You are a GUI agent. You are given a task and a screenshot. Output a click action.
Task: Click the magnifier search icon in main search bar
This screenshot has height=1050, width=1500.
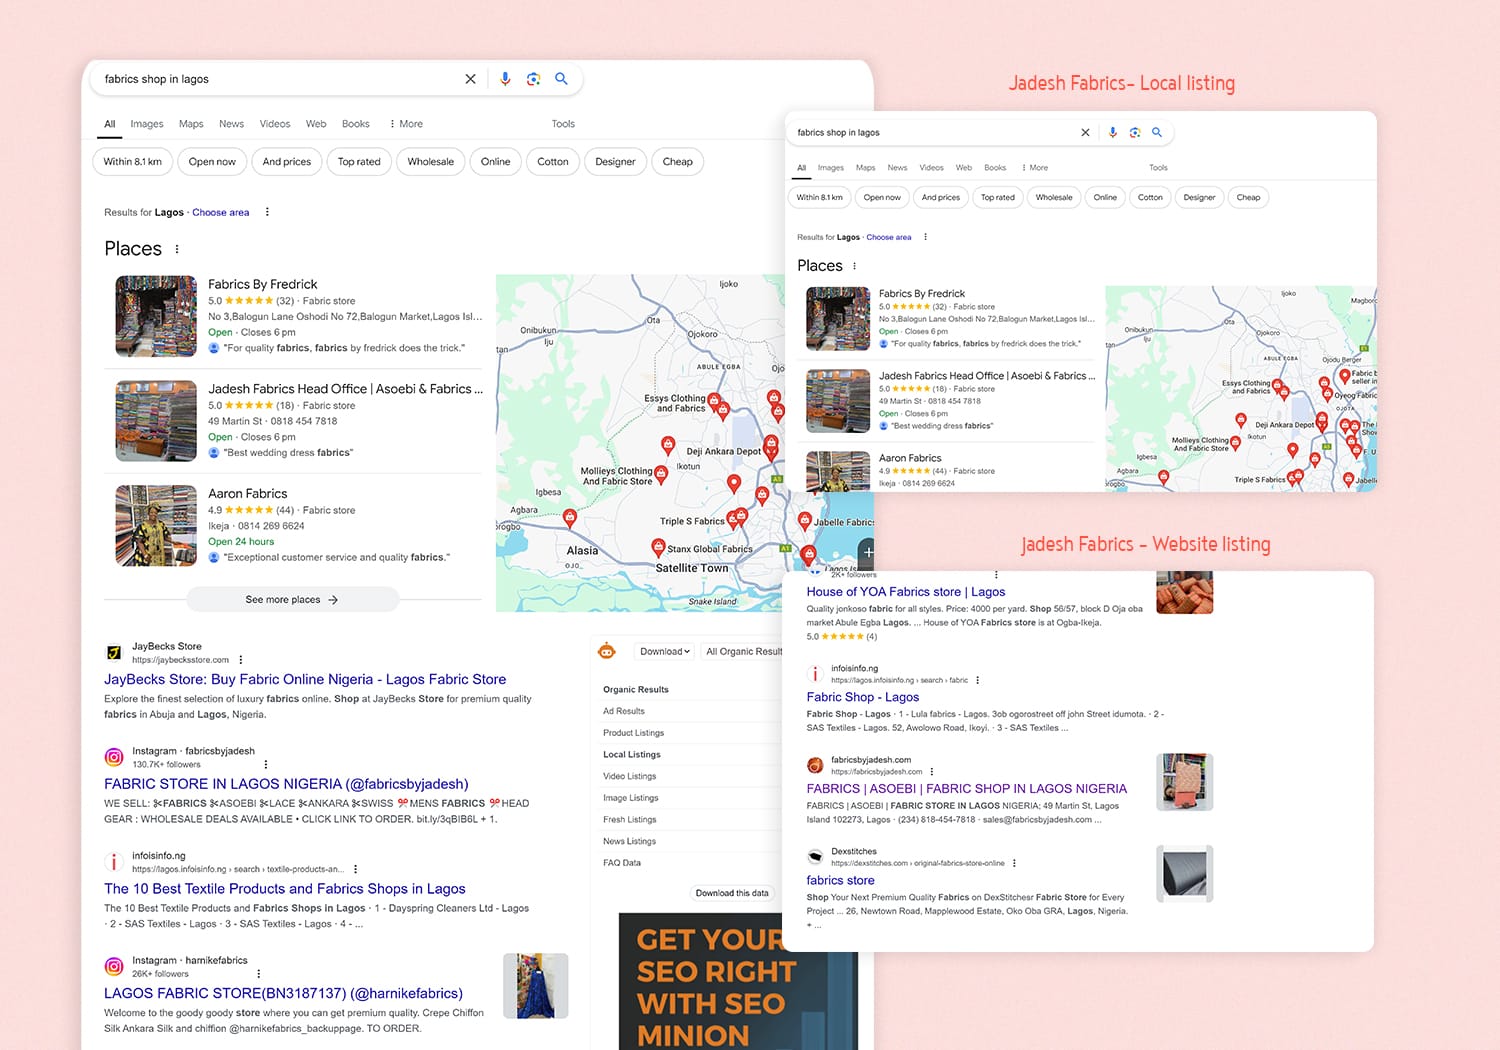pyautogui.click(x=561, y=79)
